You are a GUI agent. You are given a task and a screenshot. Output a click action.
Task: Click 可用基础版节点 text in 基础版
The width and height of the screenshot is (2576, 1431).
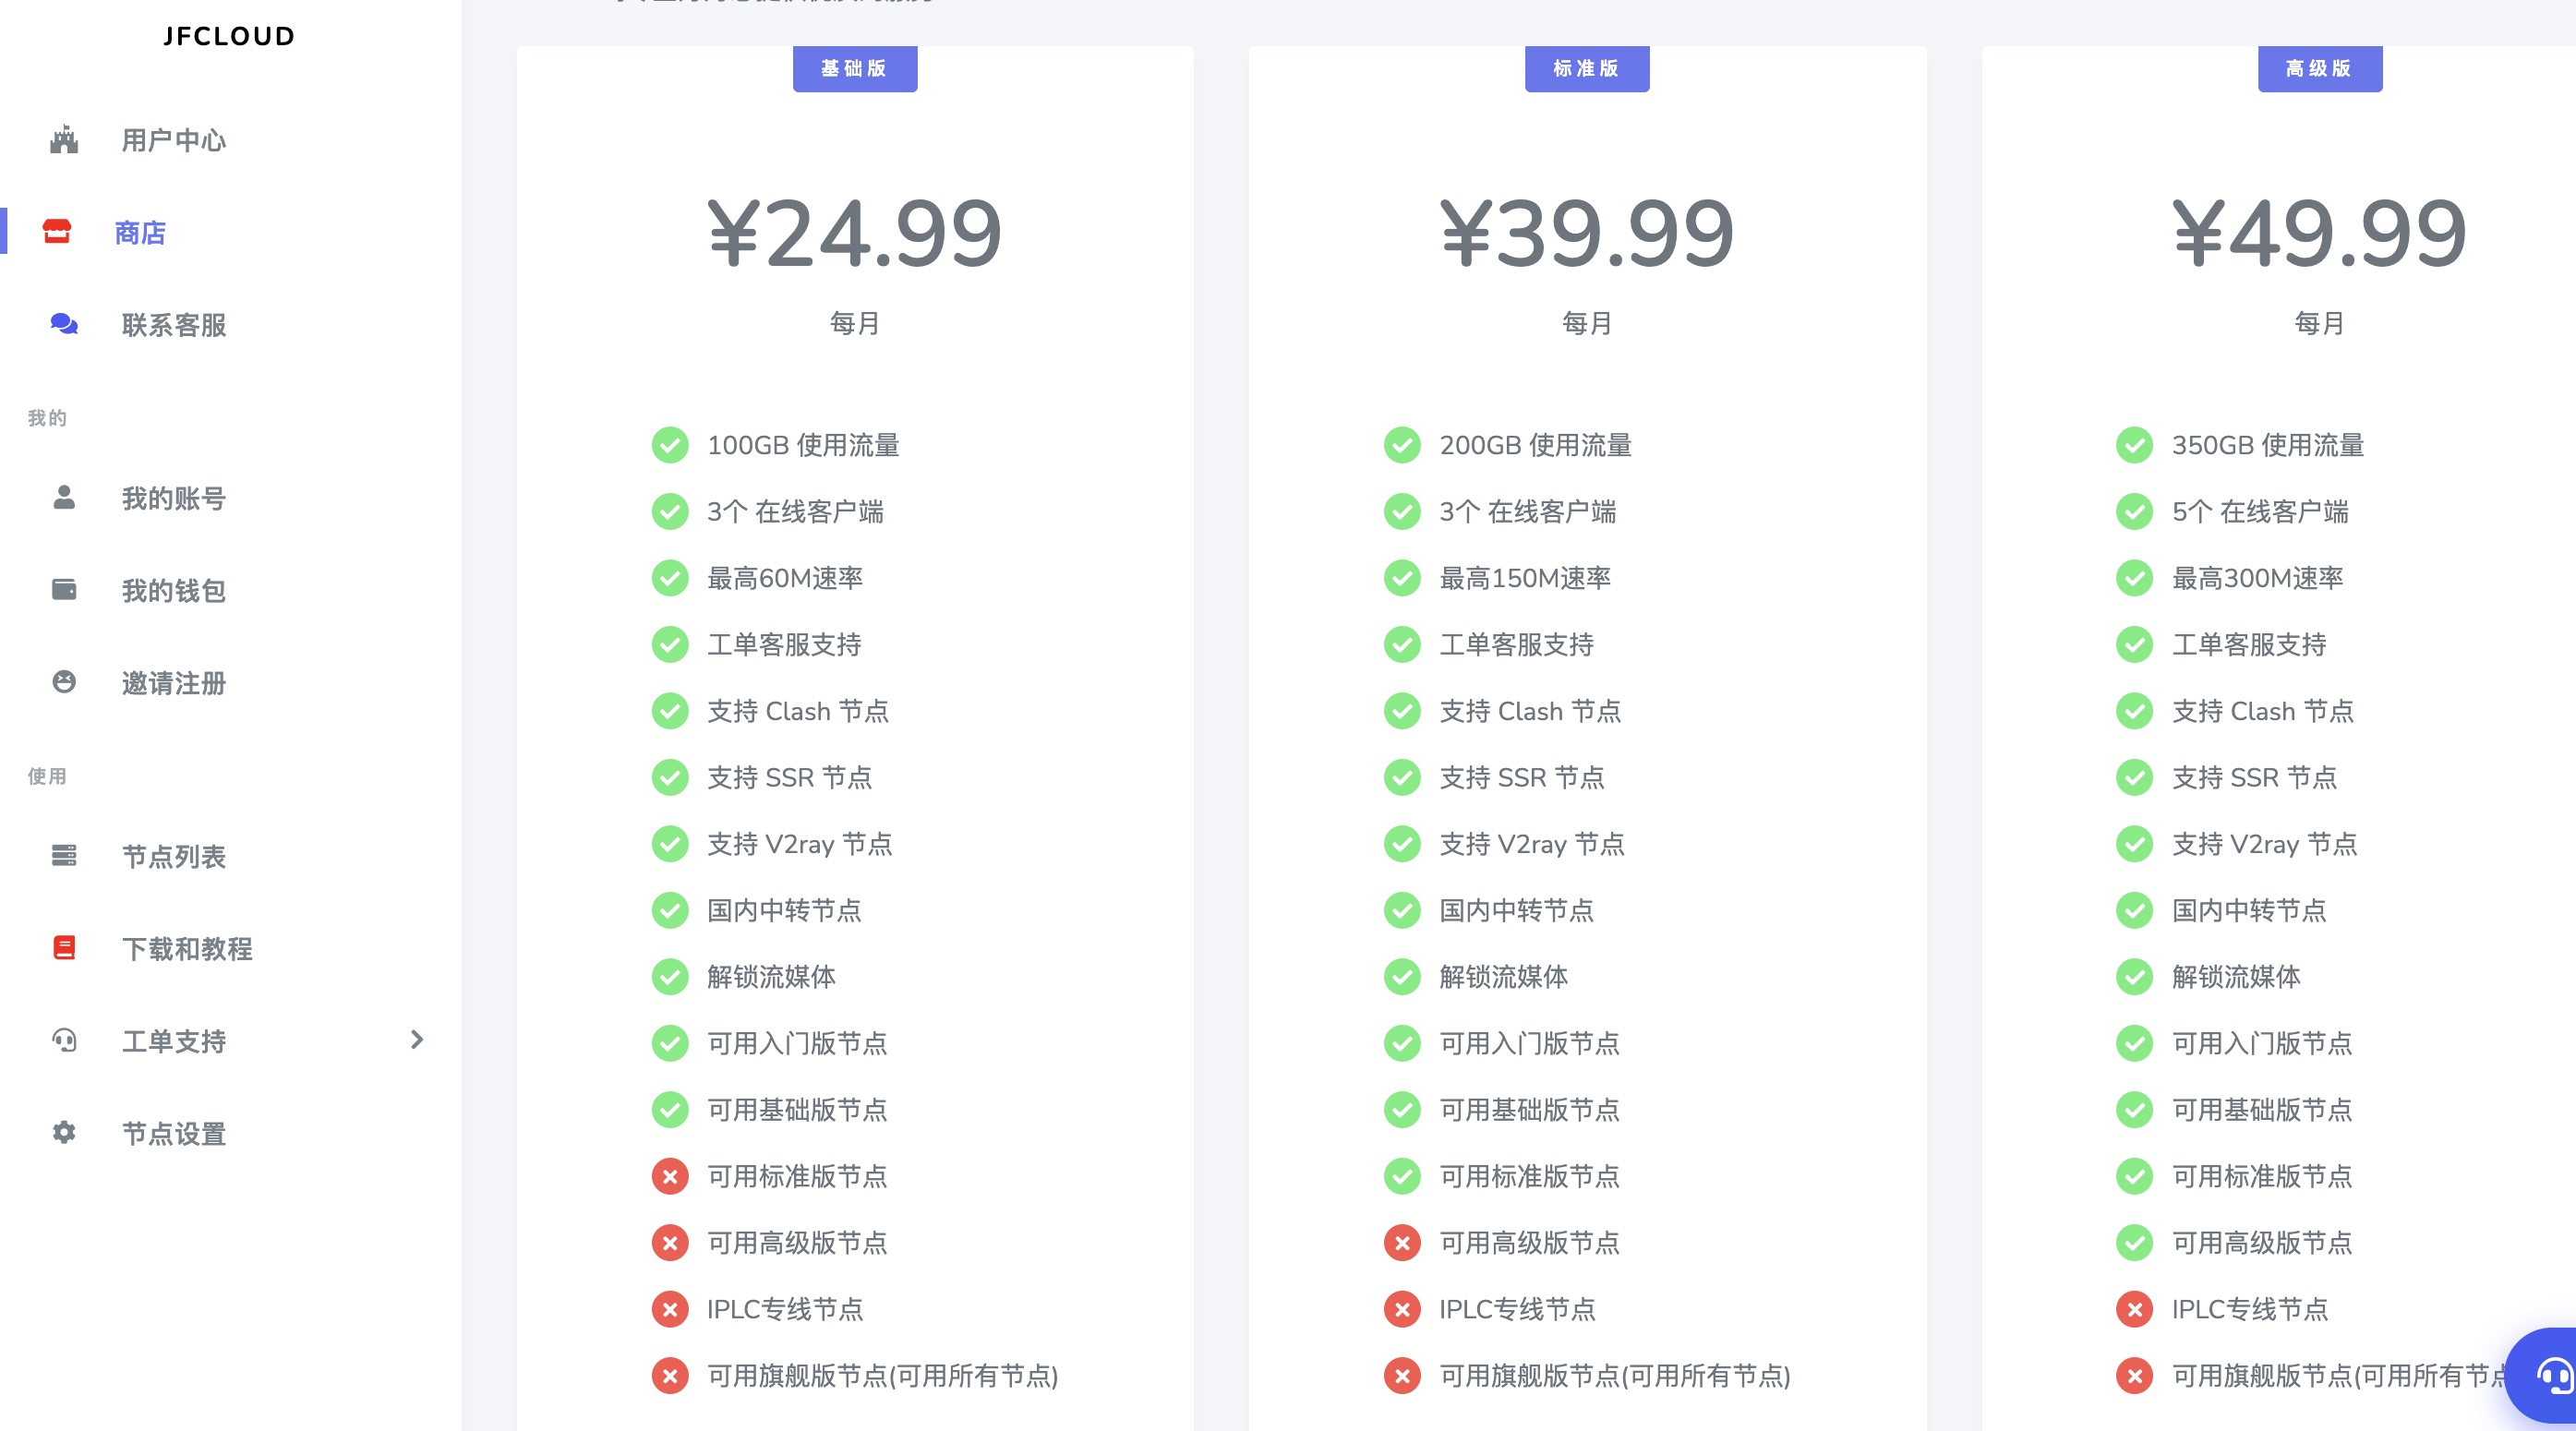pos(797,1109)
